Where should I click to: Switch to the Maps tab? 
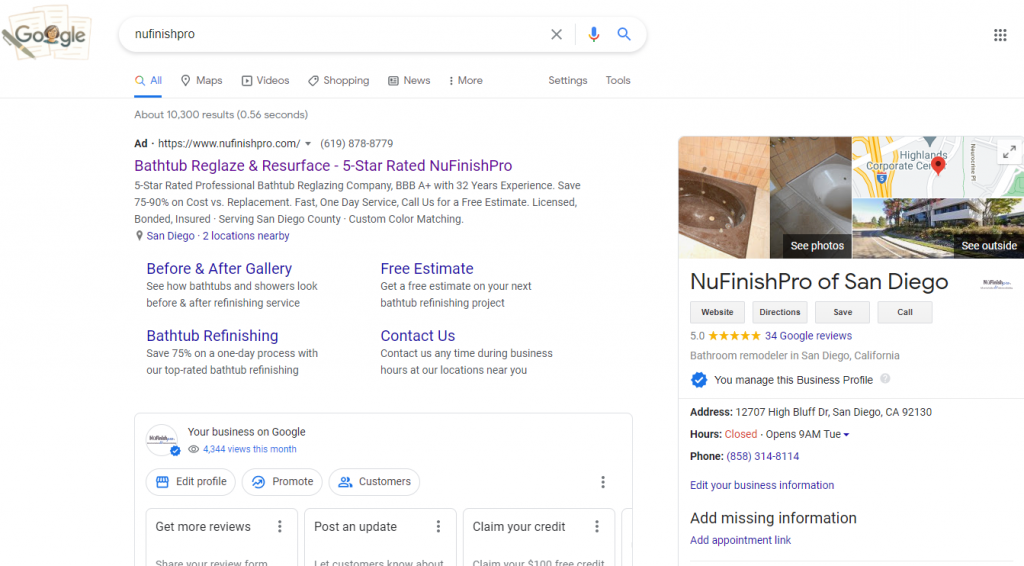(202, 80)
